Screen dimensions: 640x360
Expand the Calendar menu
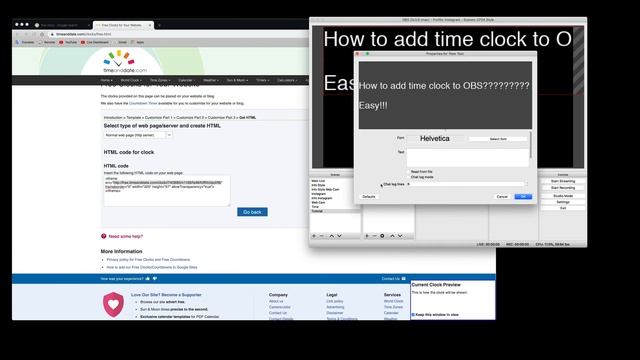(187, 80)
